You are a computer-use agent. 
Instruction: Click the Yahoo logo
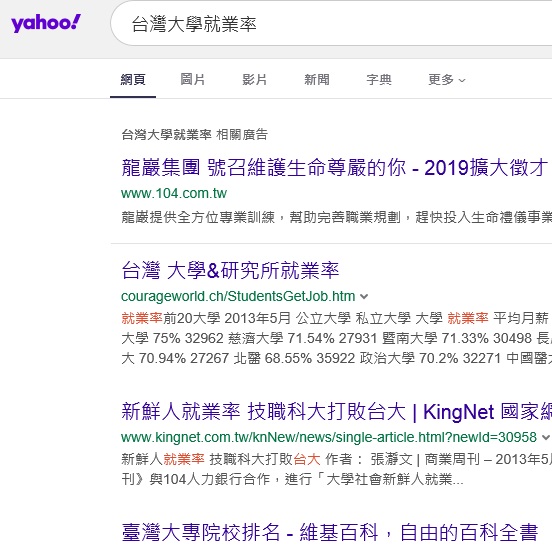click(46, 23)
